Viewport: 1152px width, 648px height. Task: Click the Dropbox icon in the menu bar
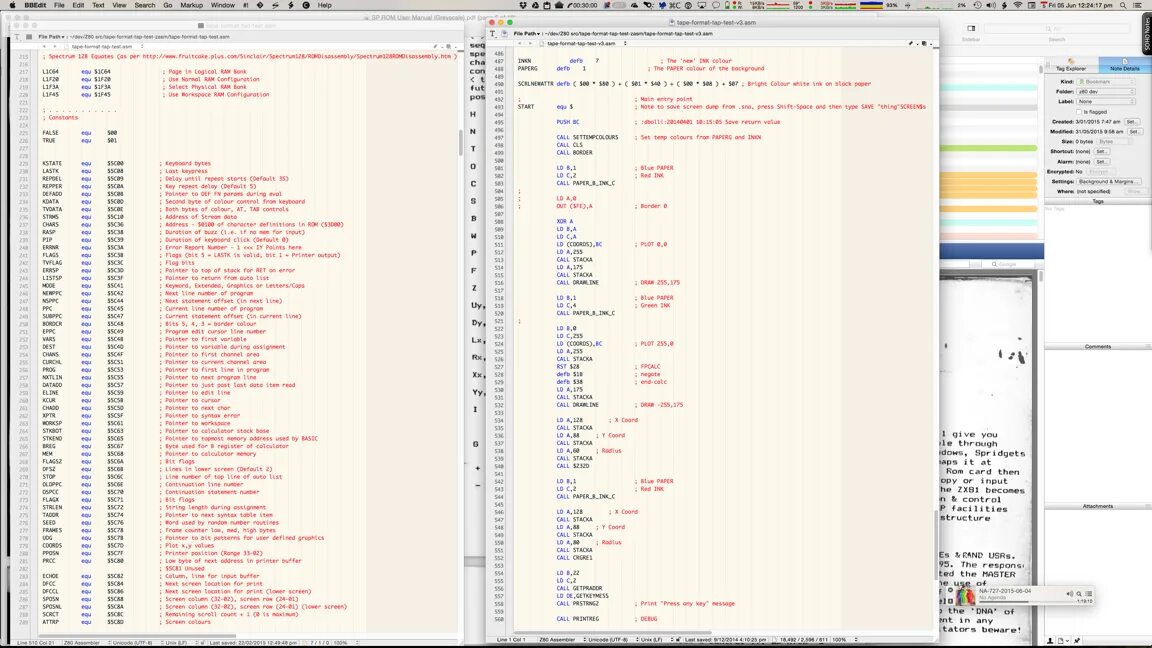tap(522, 5)
